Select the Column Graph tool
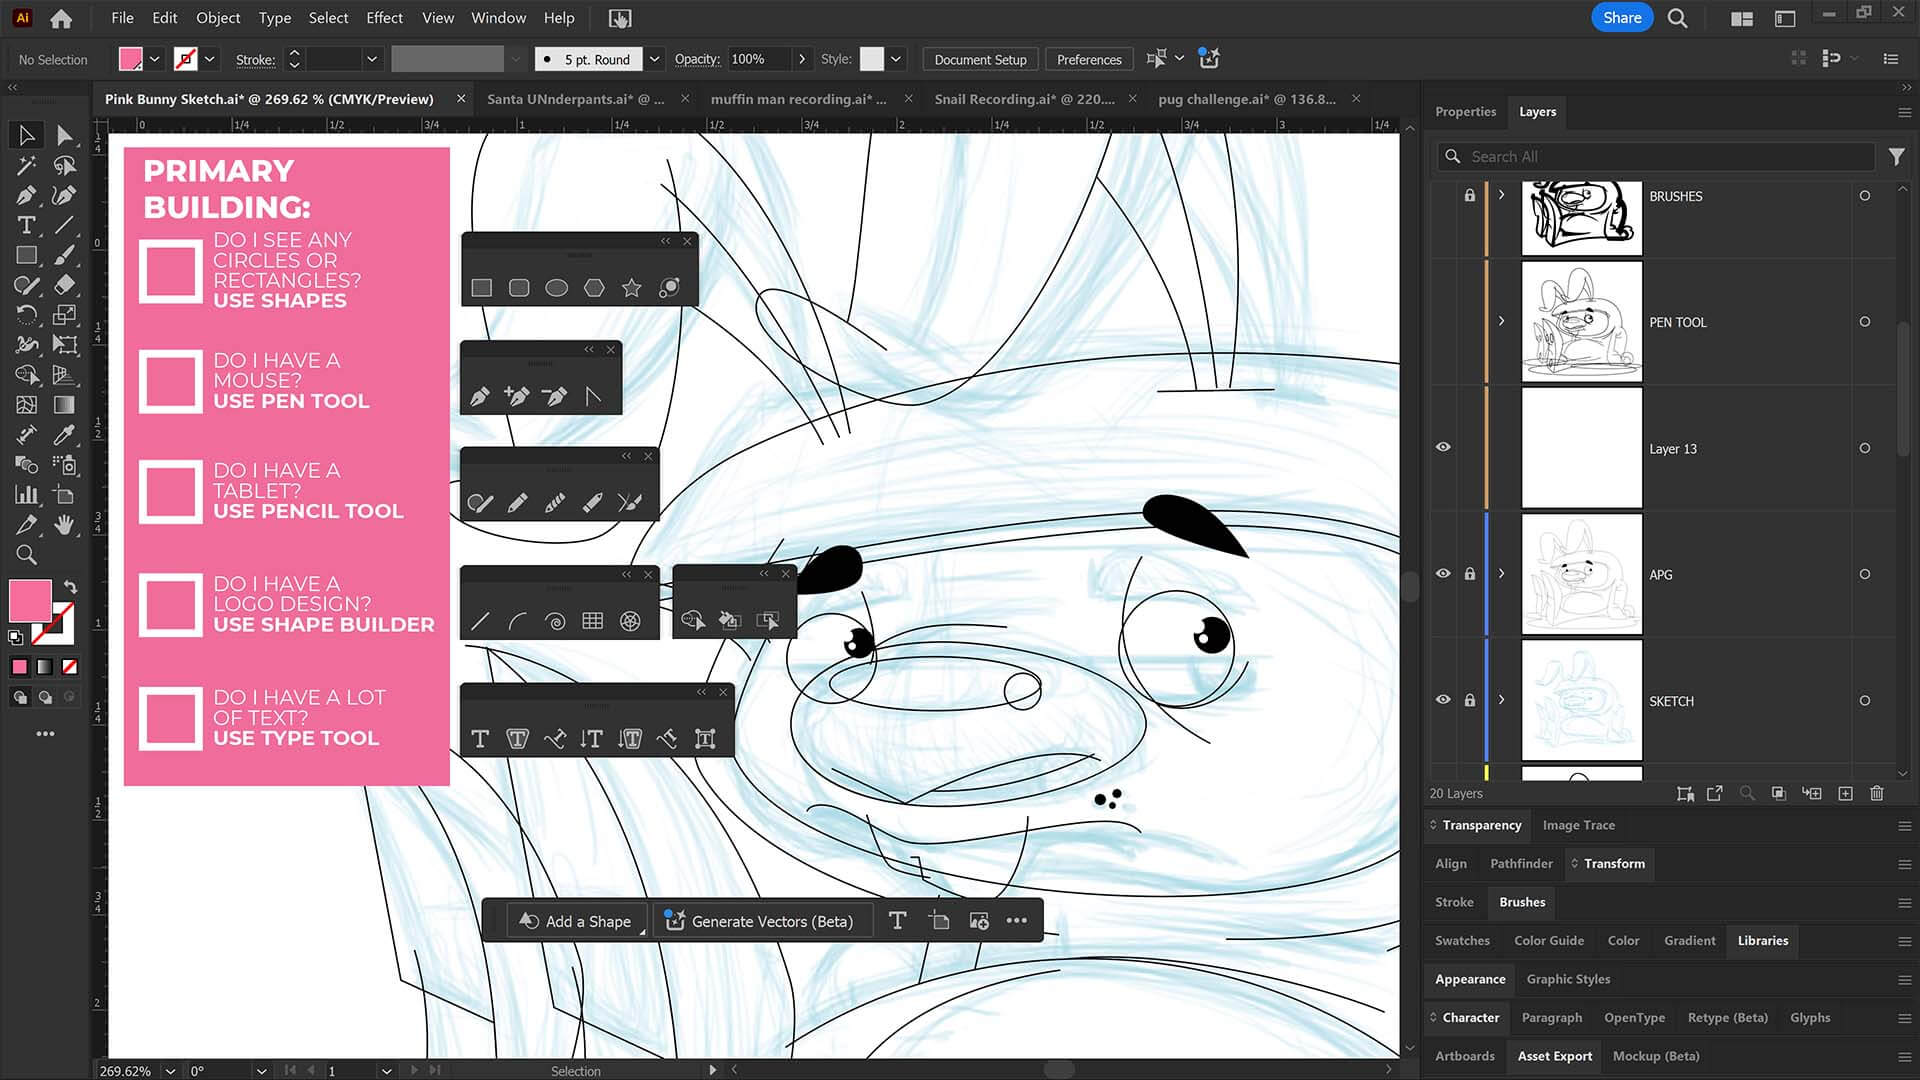1920x1080 pixels. pyautogui.click(x=26, y=495)
